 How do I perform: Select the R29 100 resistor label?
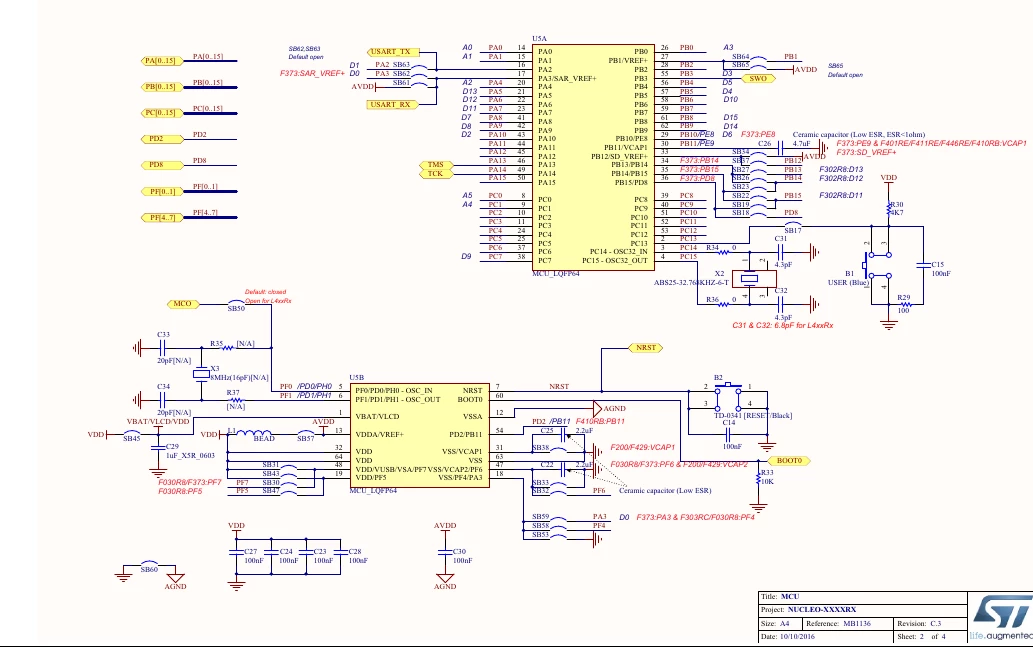tap(903, 304)
